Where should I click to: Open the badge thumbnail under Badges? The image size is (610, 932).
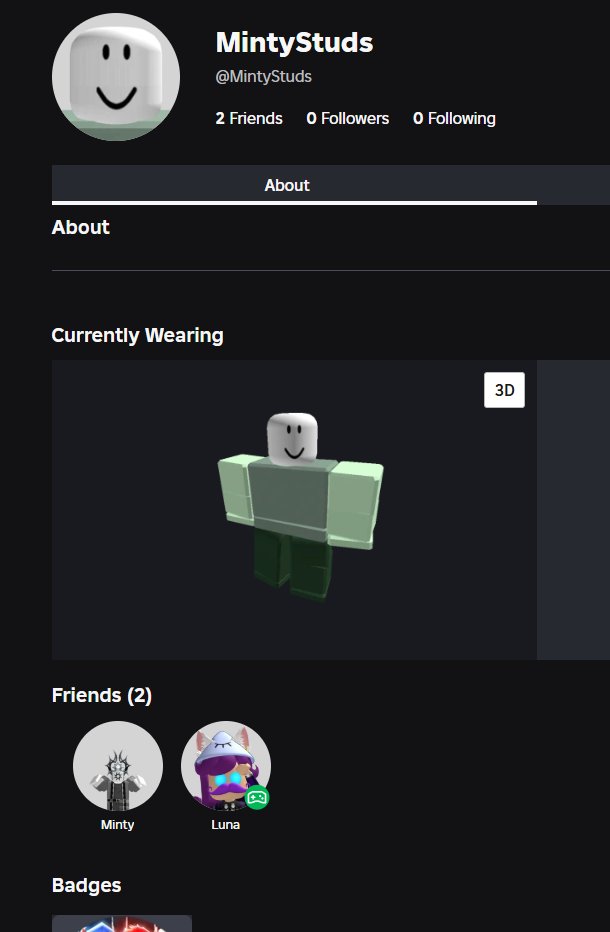click(x=122, y=924)
